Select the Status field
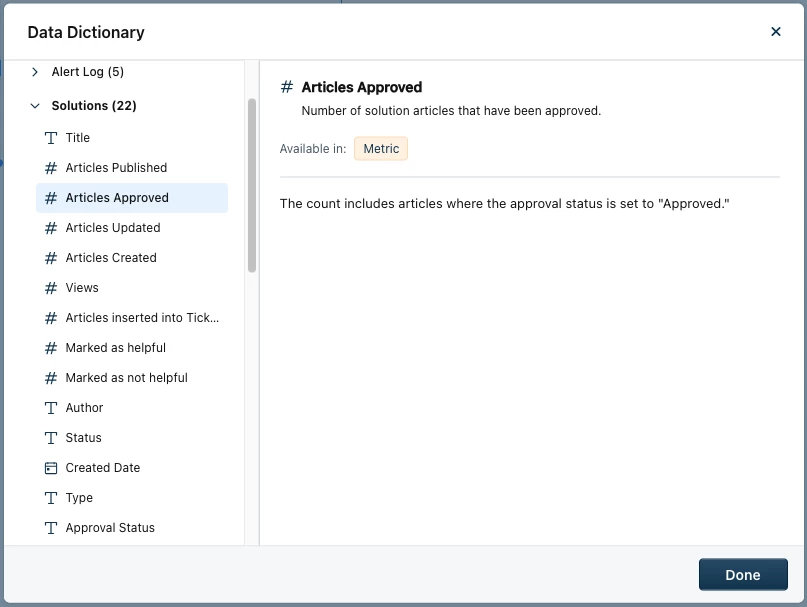The width and height of the screenshot is (807, 607). click(84, 438)
